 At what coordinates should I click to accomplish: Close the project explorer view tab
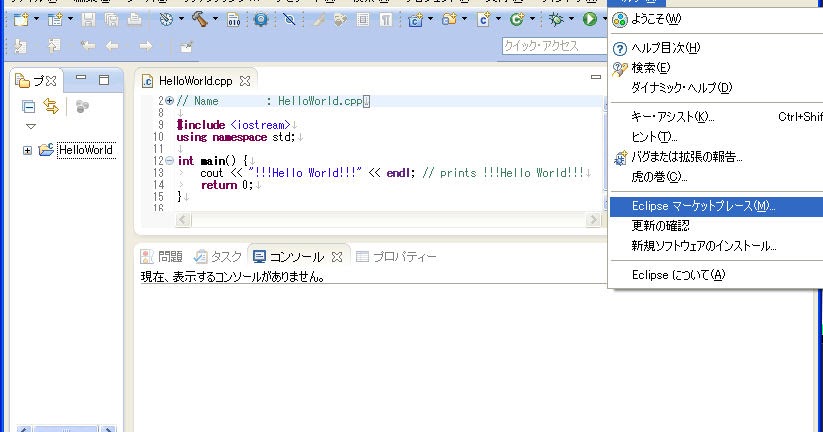(x=51, y=81)
